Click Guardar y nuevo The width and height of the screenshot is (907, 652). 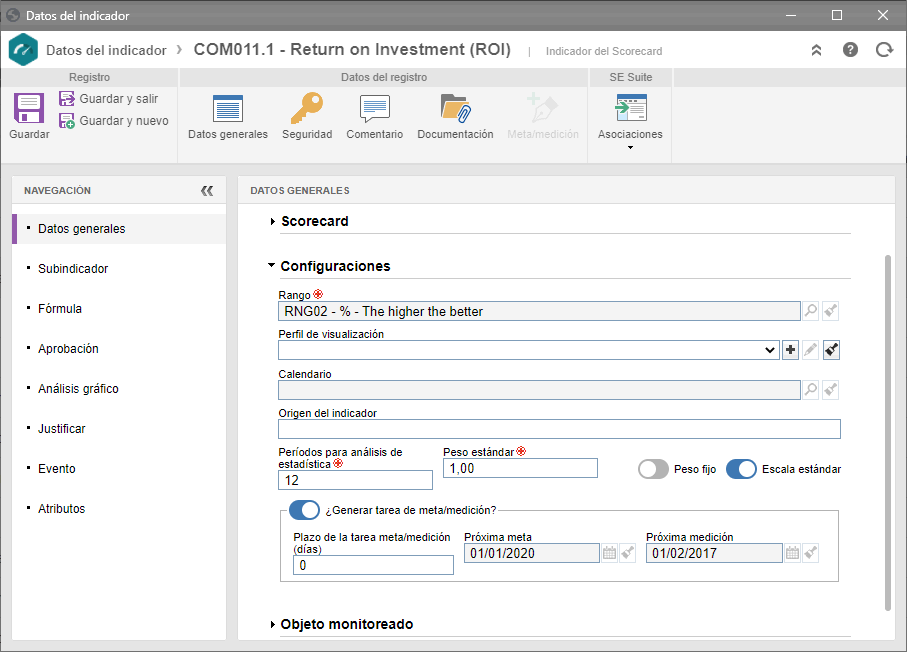click(x=113, y=121)
